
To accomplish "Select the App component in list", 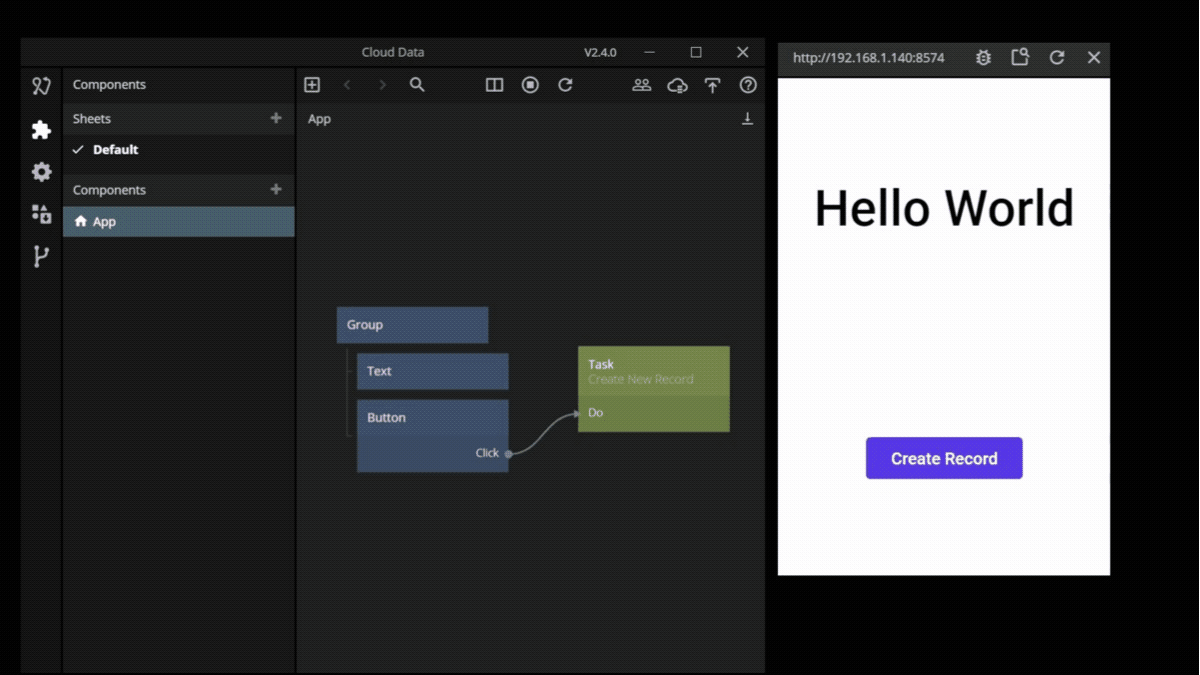I will pos(104,222).
